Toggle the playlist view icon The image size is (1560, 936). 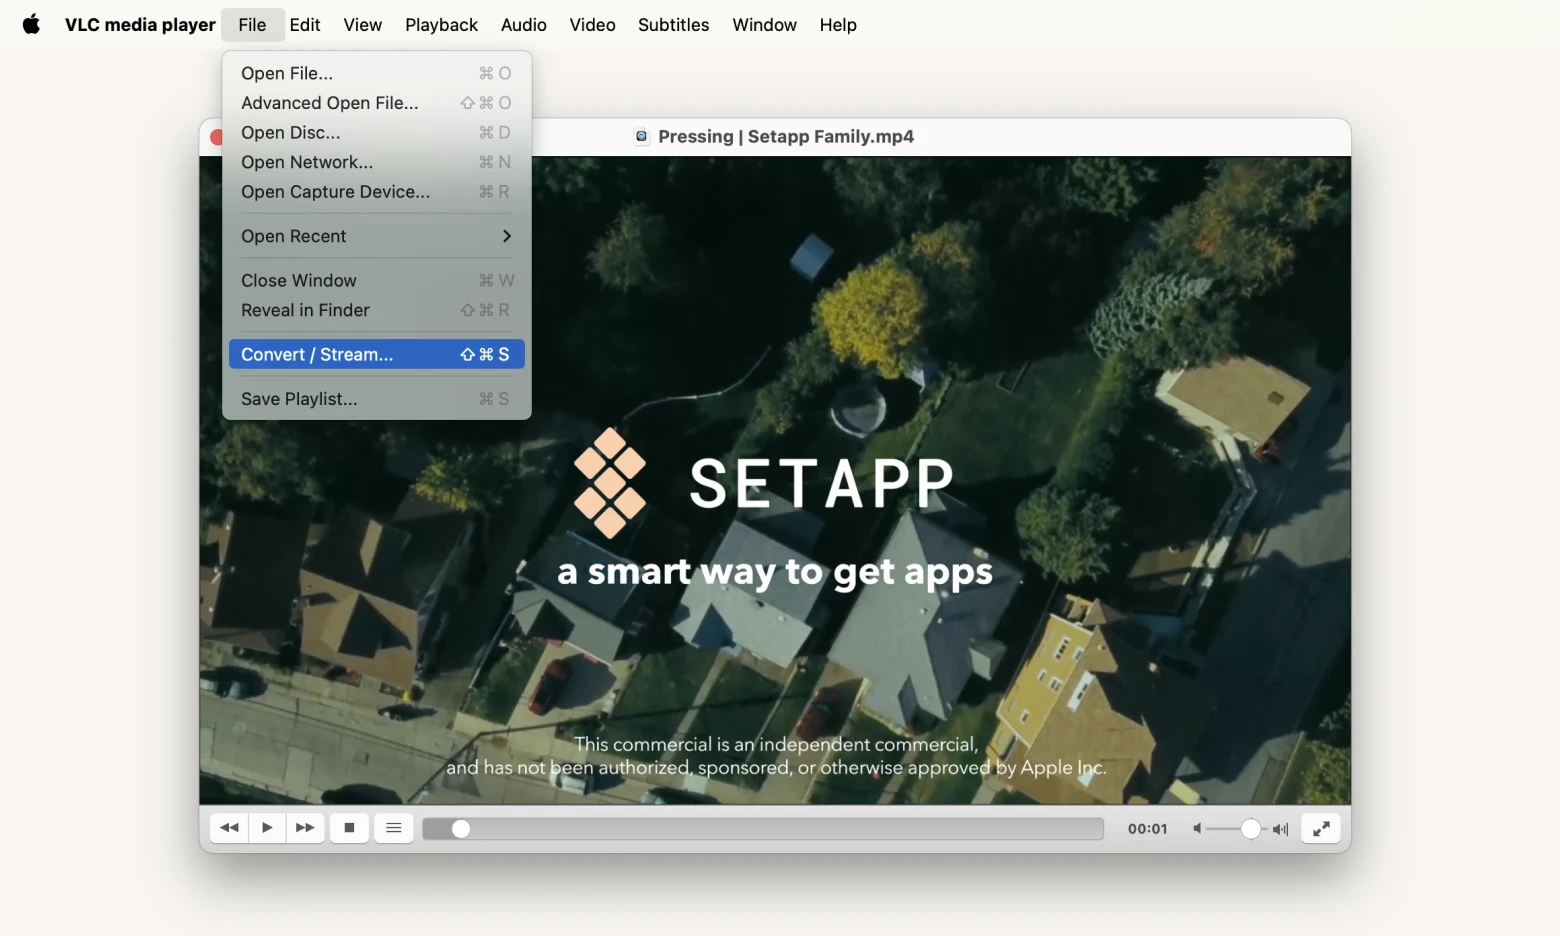click(x=394, y=828)
